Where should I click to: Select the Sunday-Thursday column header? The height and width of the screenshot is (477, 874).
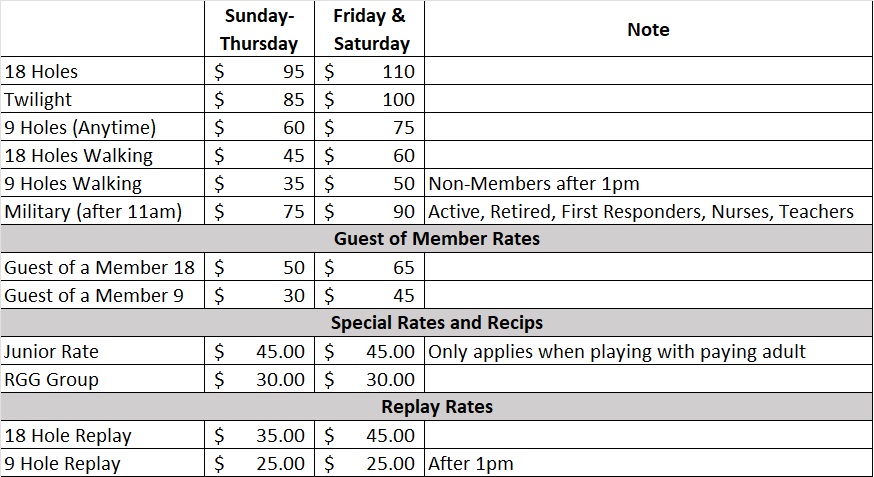click(x=259, y=29)
